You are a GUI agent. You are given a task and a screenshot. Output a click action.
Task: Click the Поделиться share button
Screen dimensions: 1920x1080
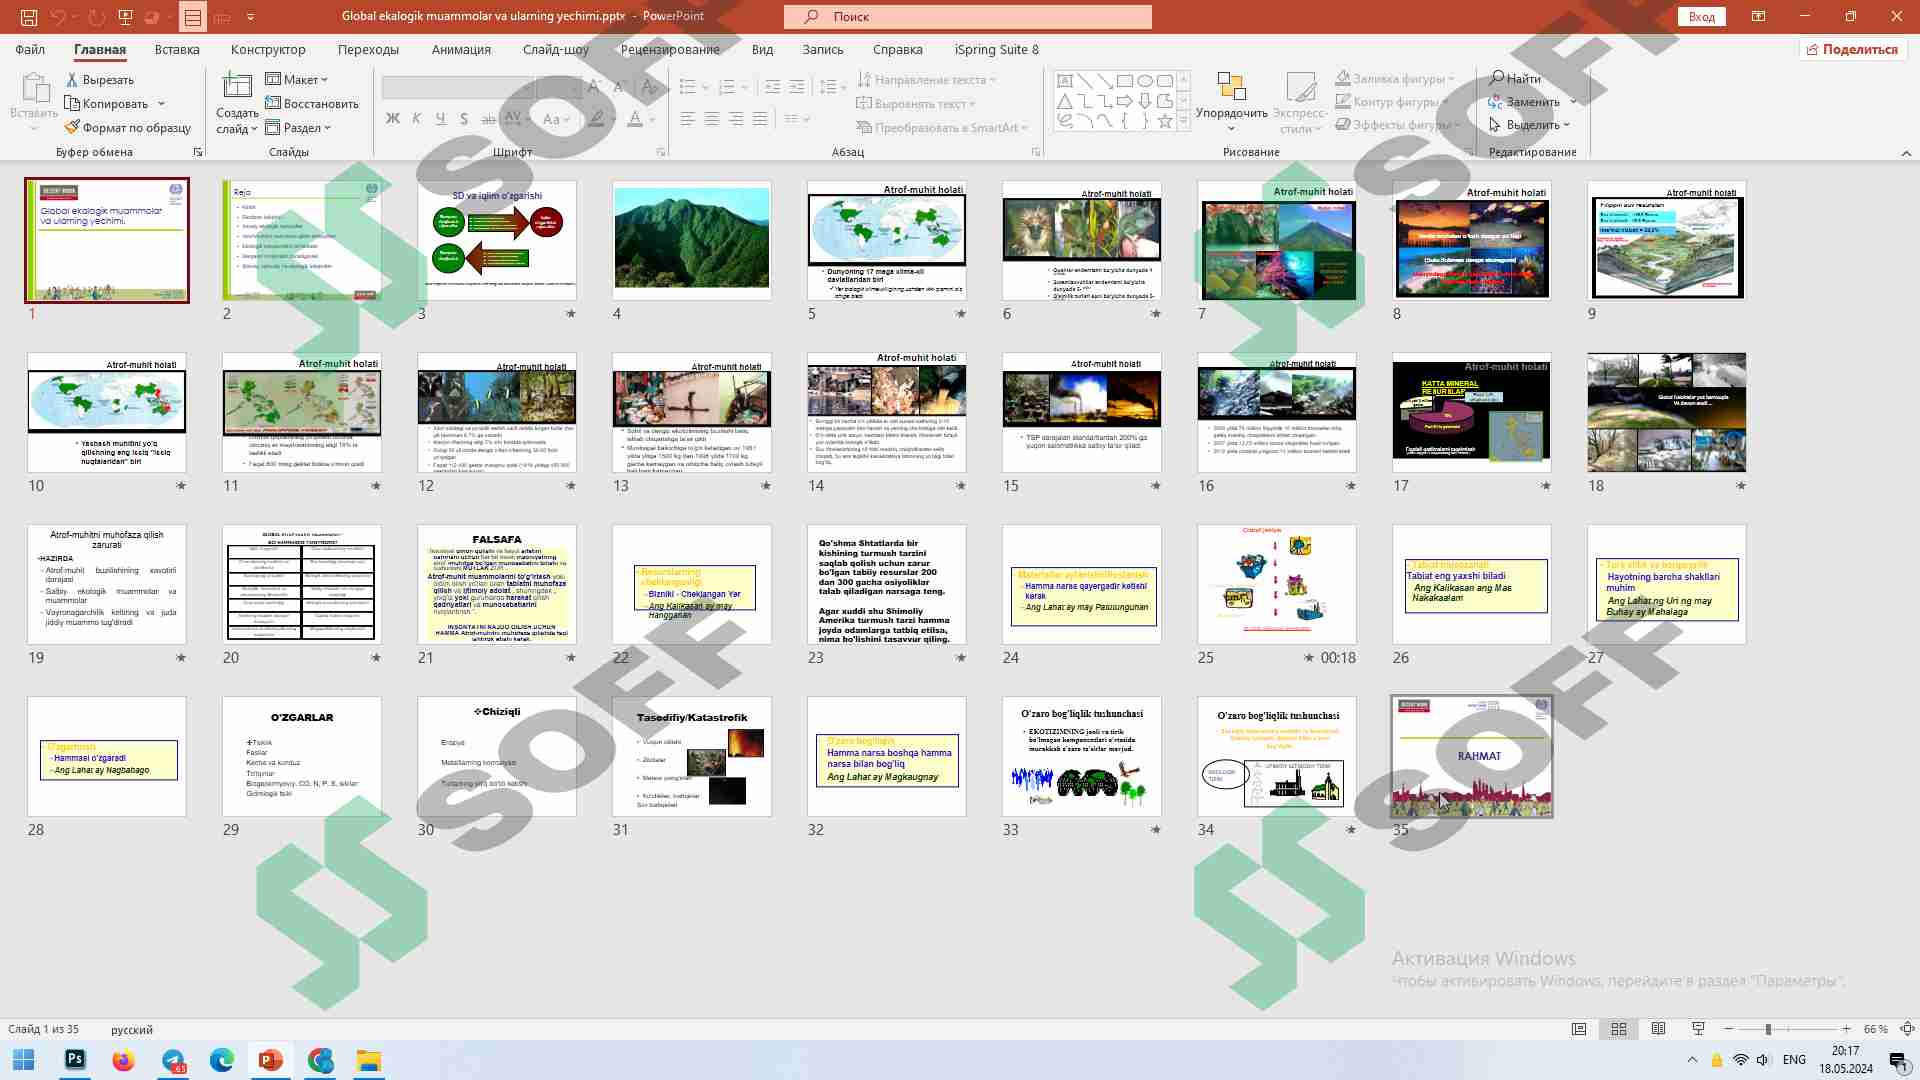(x=1853, y=49)
